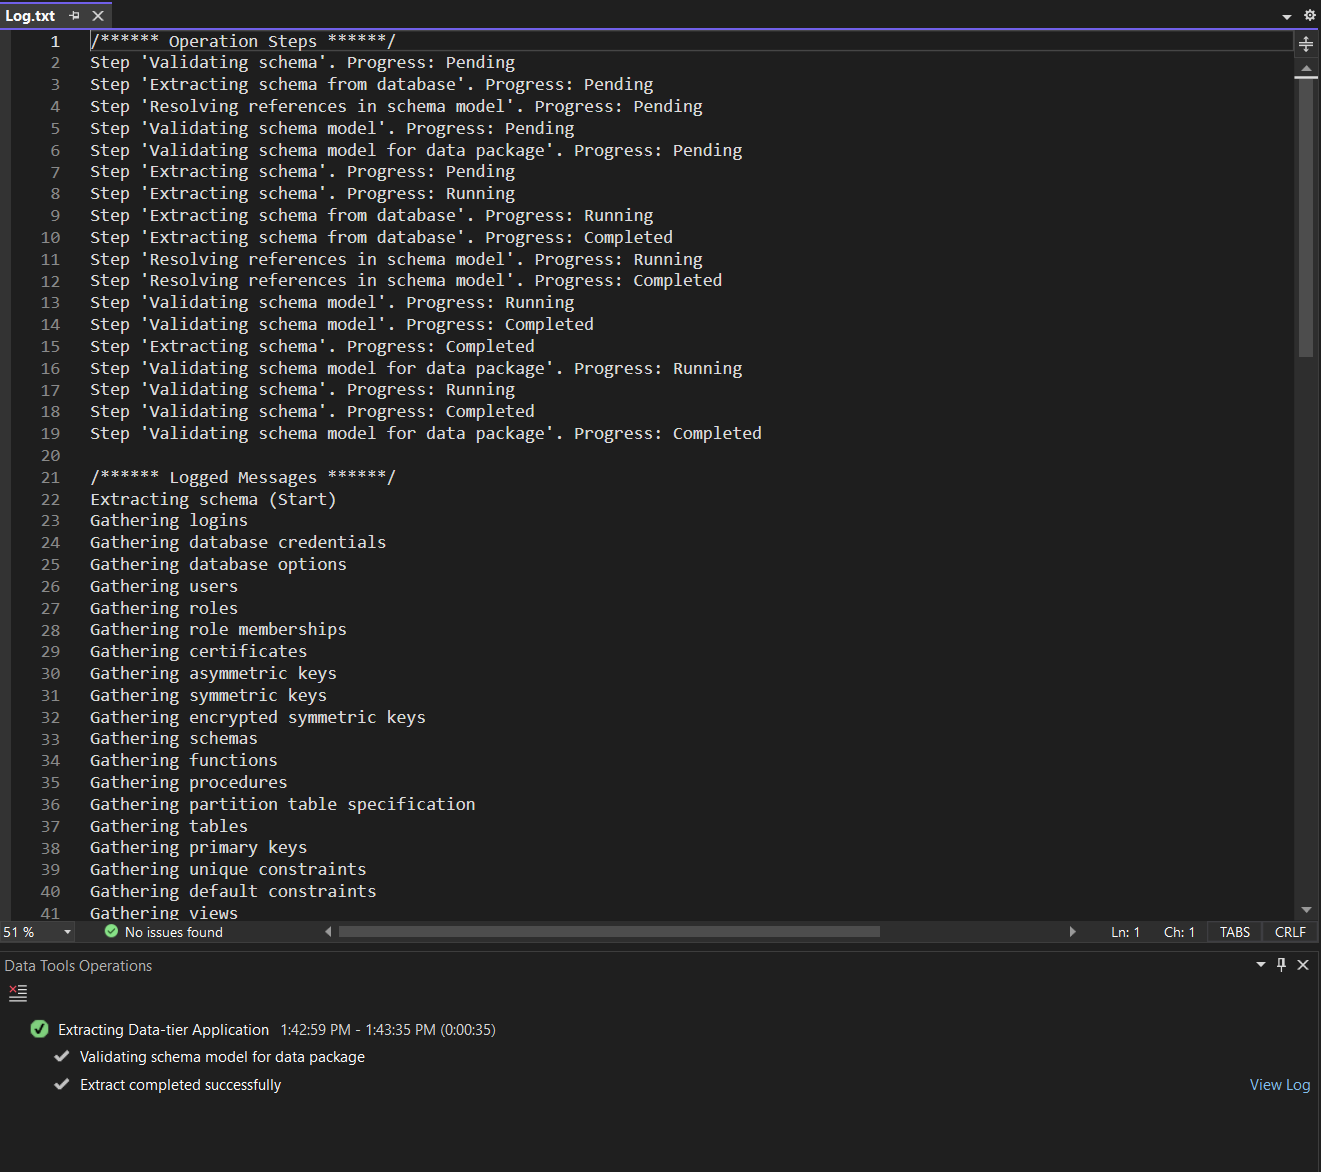Click the checkmark beside Validating schema model
Viewport: 1321px width, 1172px height.
[x=62, y=1056]
